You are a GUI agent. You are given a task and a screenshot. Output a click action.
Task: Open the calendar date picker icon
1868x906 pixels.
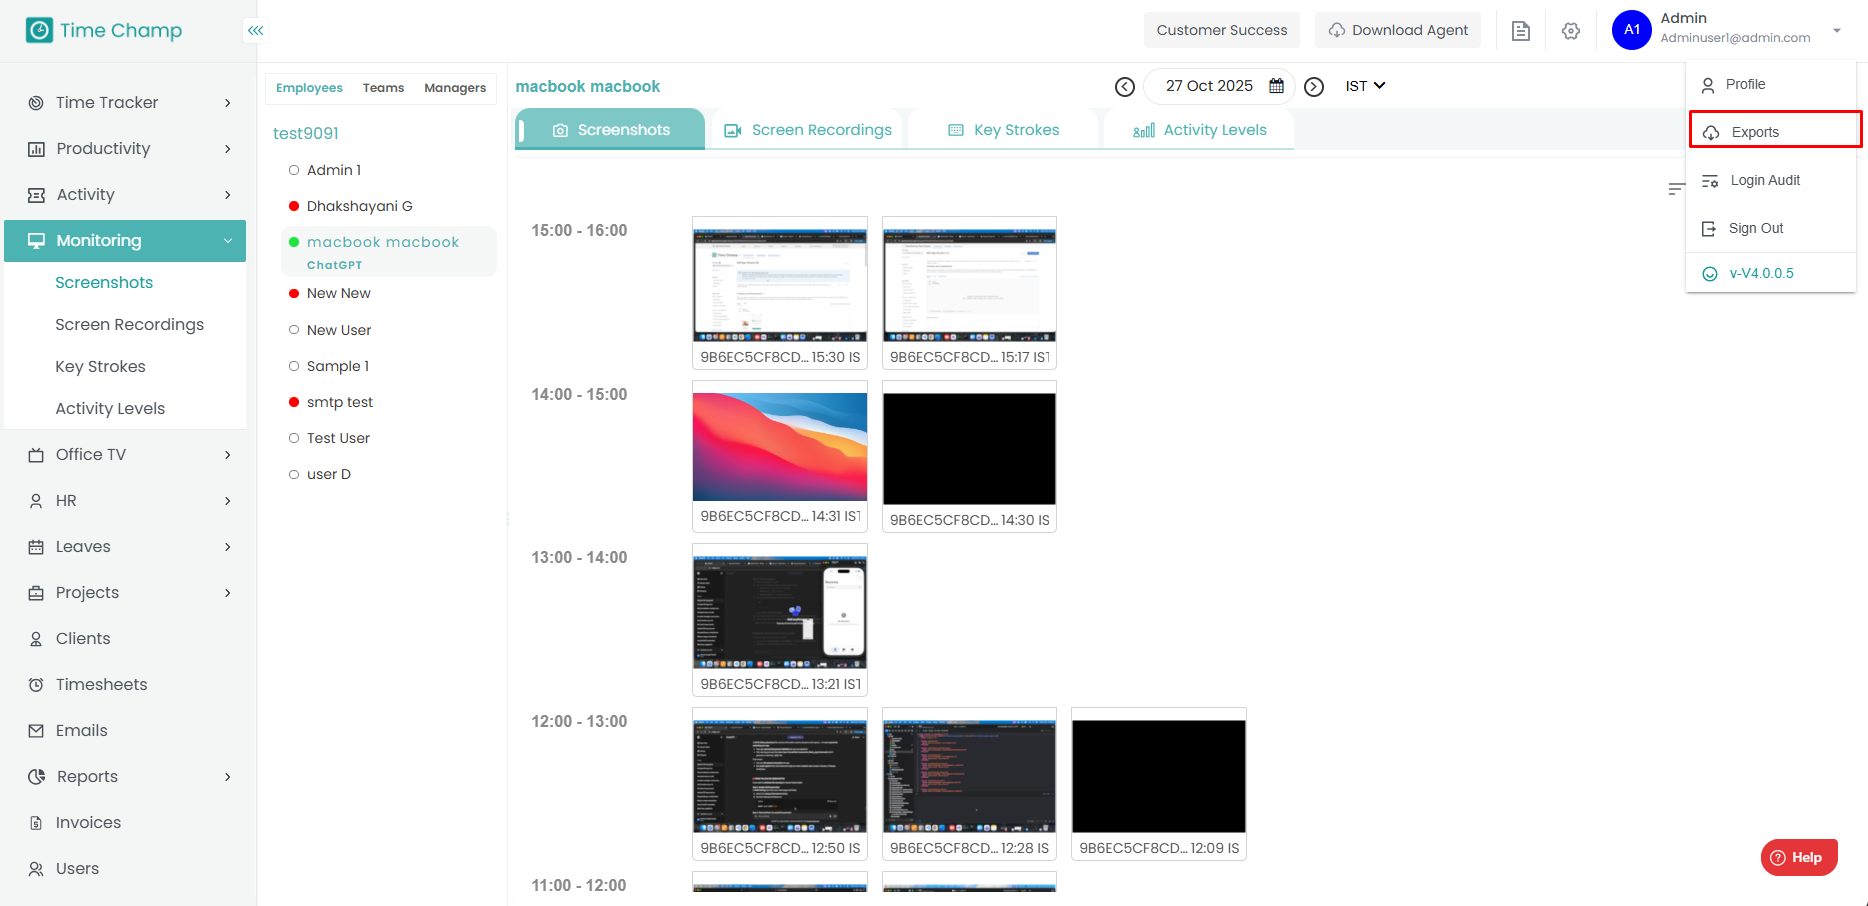tap(1276, 86)
